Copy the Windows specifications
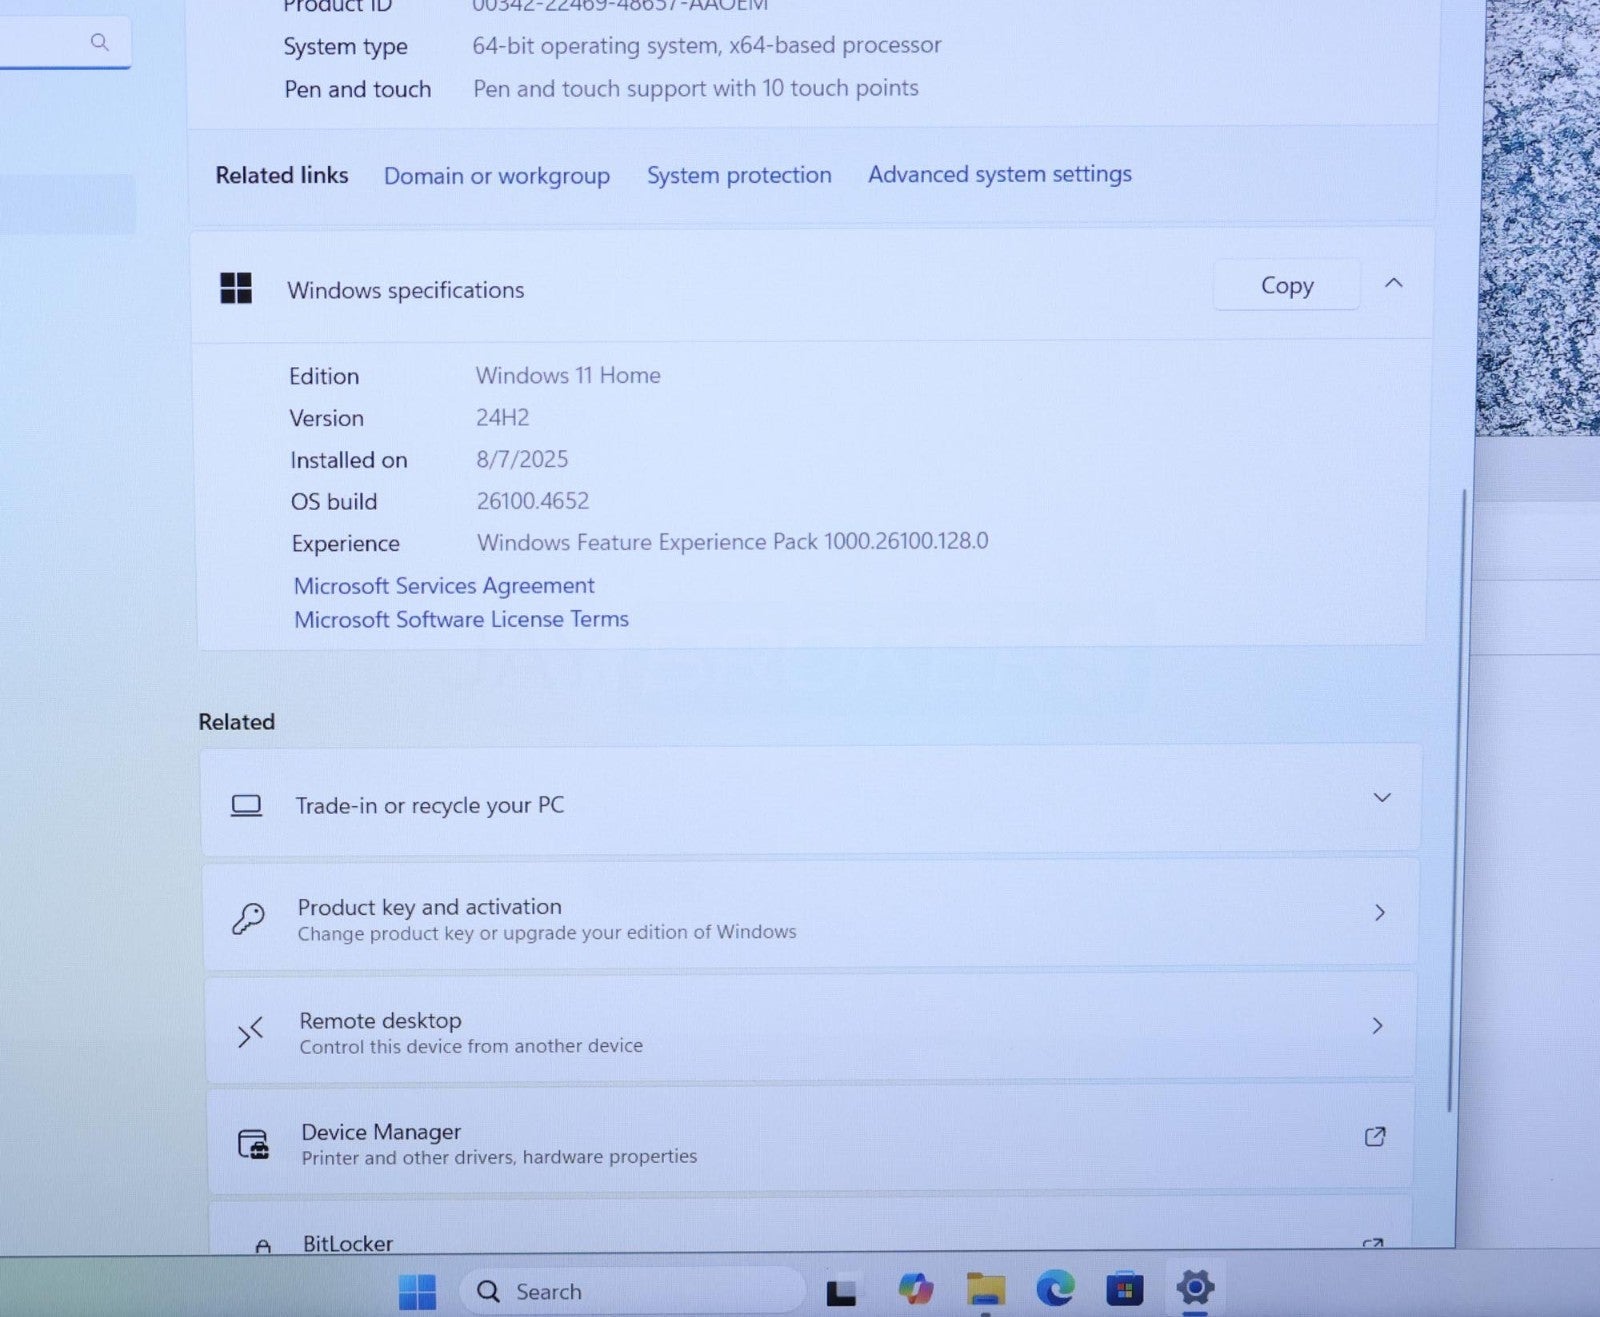Viewport: 1600px width, 1317px height. click(x=1286, y=286)
